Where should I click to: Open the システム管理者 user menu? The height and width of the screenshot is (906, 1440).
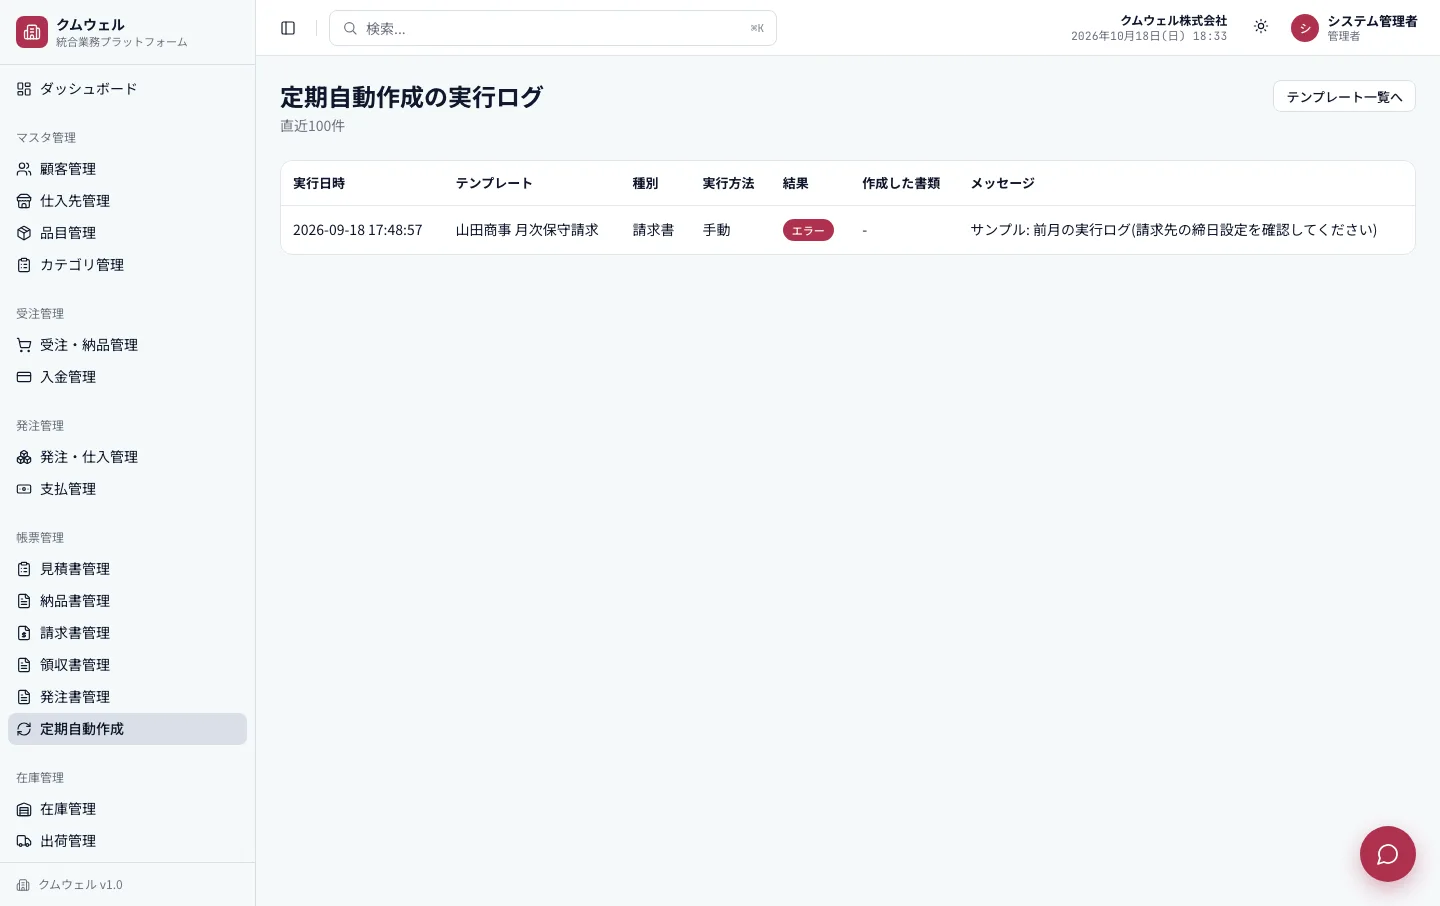(x=1354, y=28)
